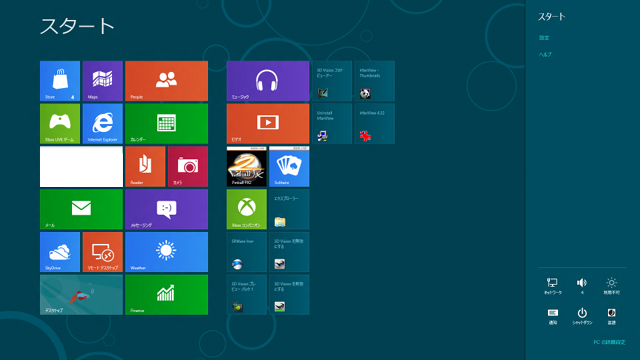Image resolution: width=640 pixels, height=360 pixels.
Task: Open the Finance chart tile
Action: (x=167, y=295)
